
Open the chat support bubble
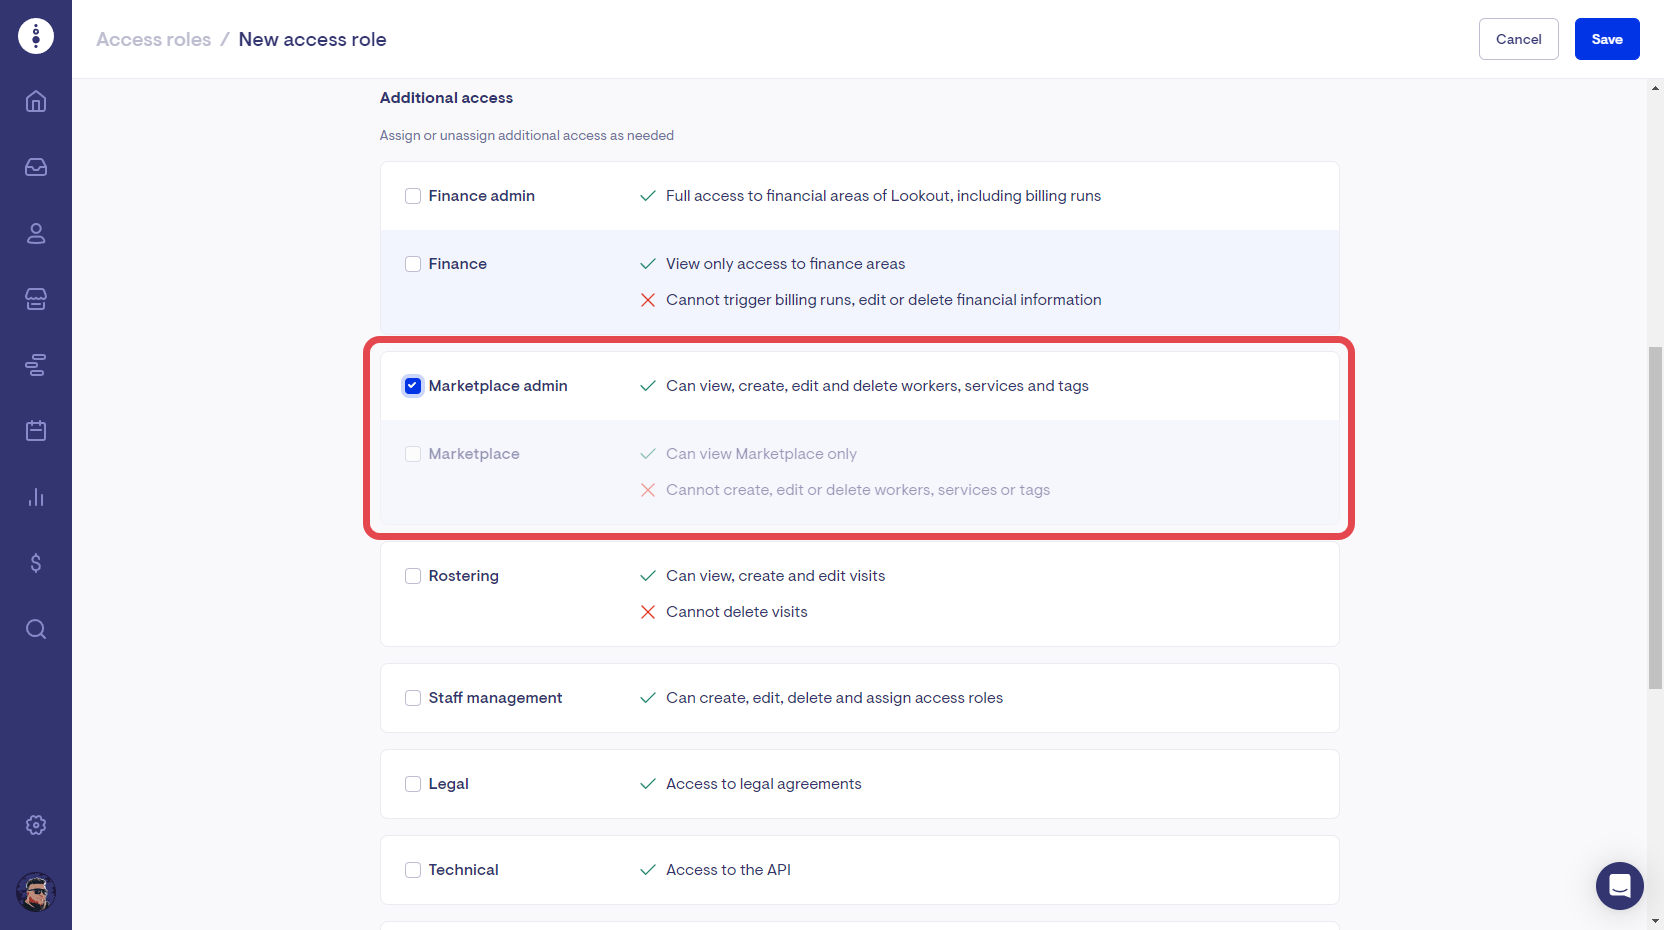click(1619, 886)
